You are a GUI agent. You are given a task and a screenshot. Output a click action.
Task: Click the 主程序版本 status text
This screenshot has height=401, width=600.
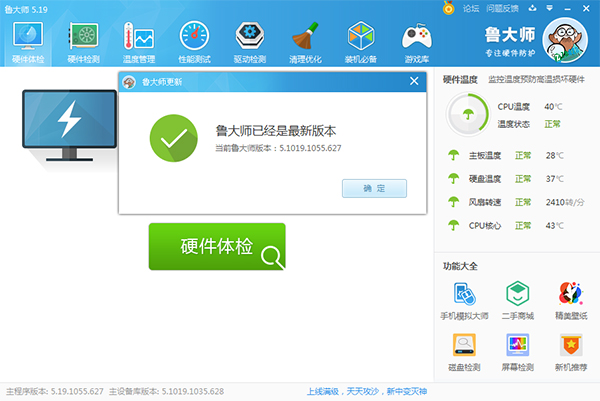[55, 391]
